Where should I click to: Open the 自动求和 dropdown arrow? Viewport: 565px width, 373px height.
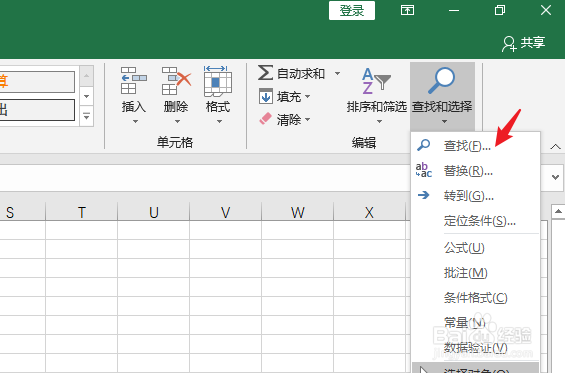tap(337, 74)
